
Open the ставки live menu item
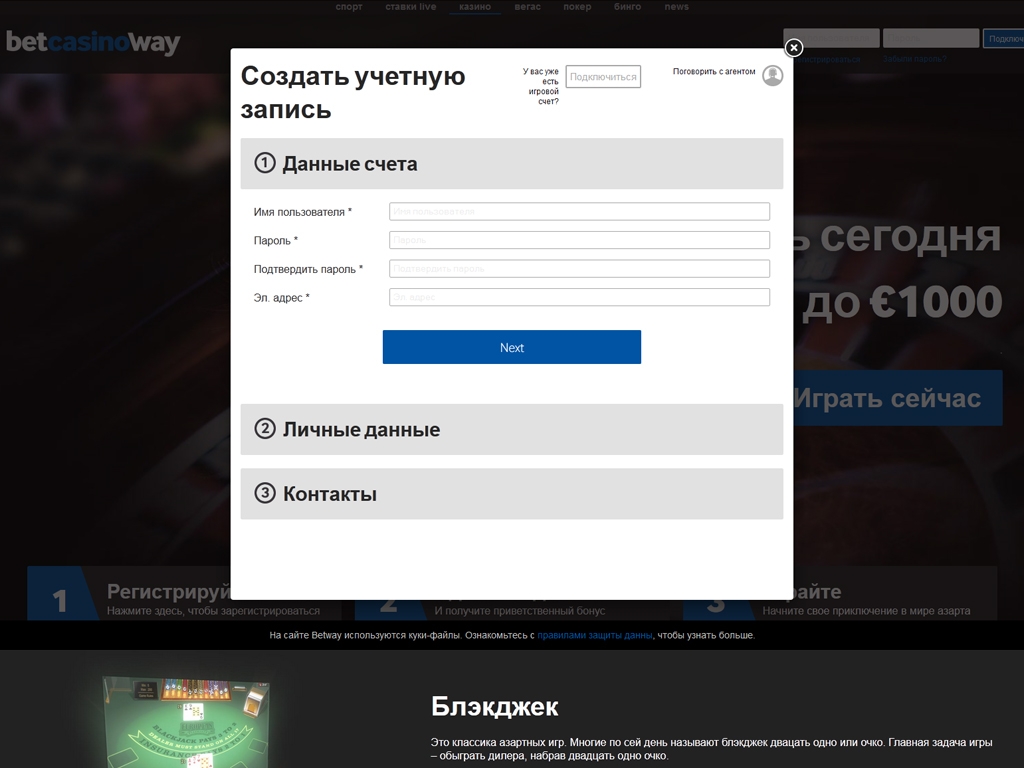click(410, 7)
